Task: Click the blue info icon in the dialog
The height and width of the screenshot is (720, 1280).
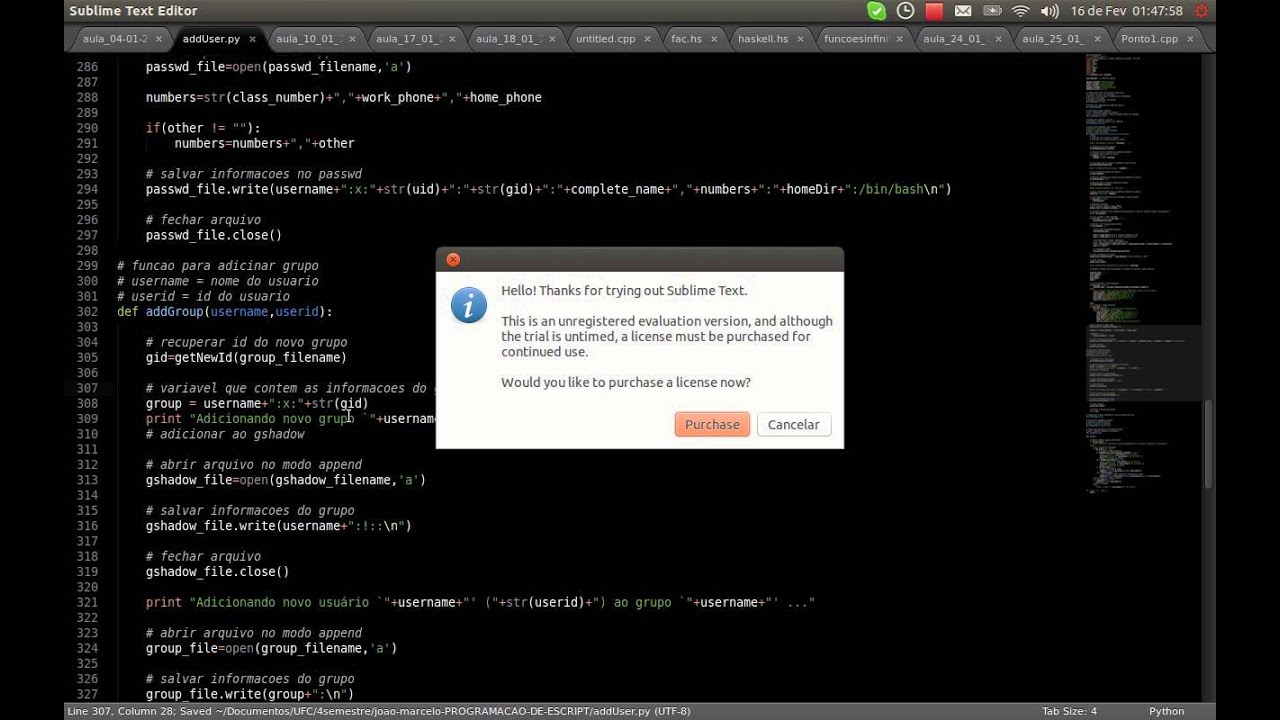Action: pyautogui.click(x=468, y=305)
